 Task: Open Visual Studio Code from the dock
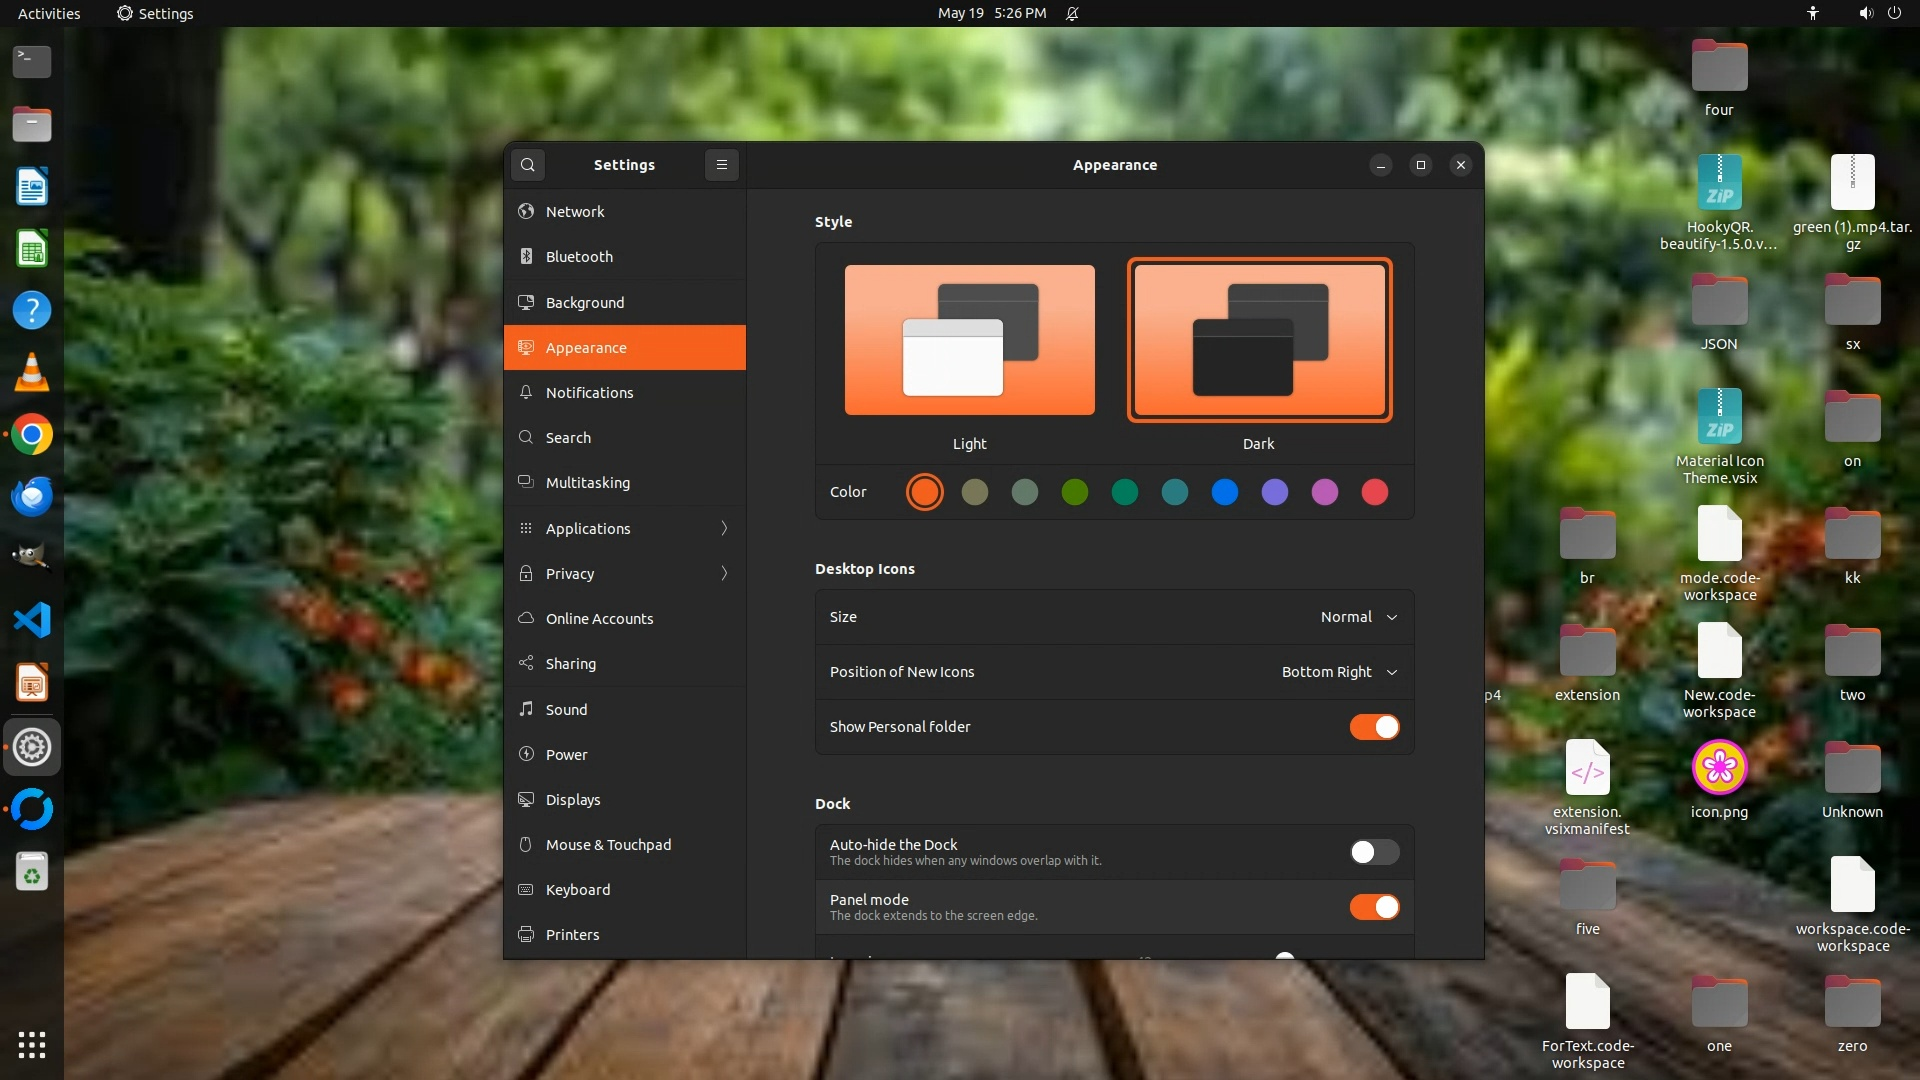(32, 620)
